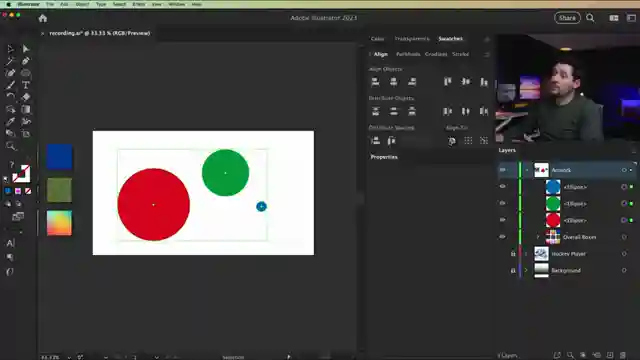Select the Type tool
Viewport: 640px width, 360px height.
point(26,85)
